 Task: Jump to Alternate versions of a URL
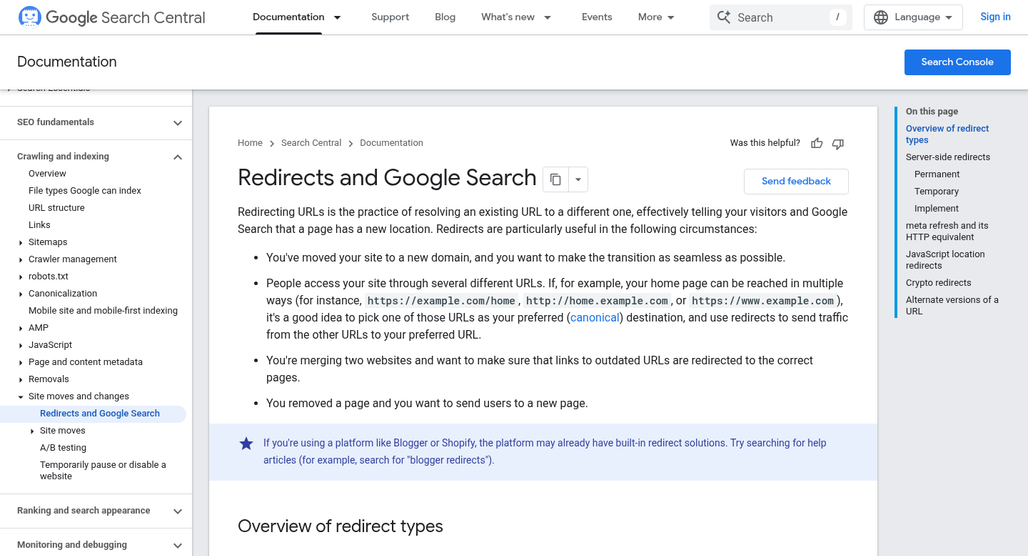pyautogui.click(x=952, y=306)
